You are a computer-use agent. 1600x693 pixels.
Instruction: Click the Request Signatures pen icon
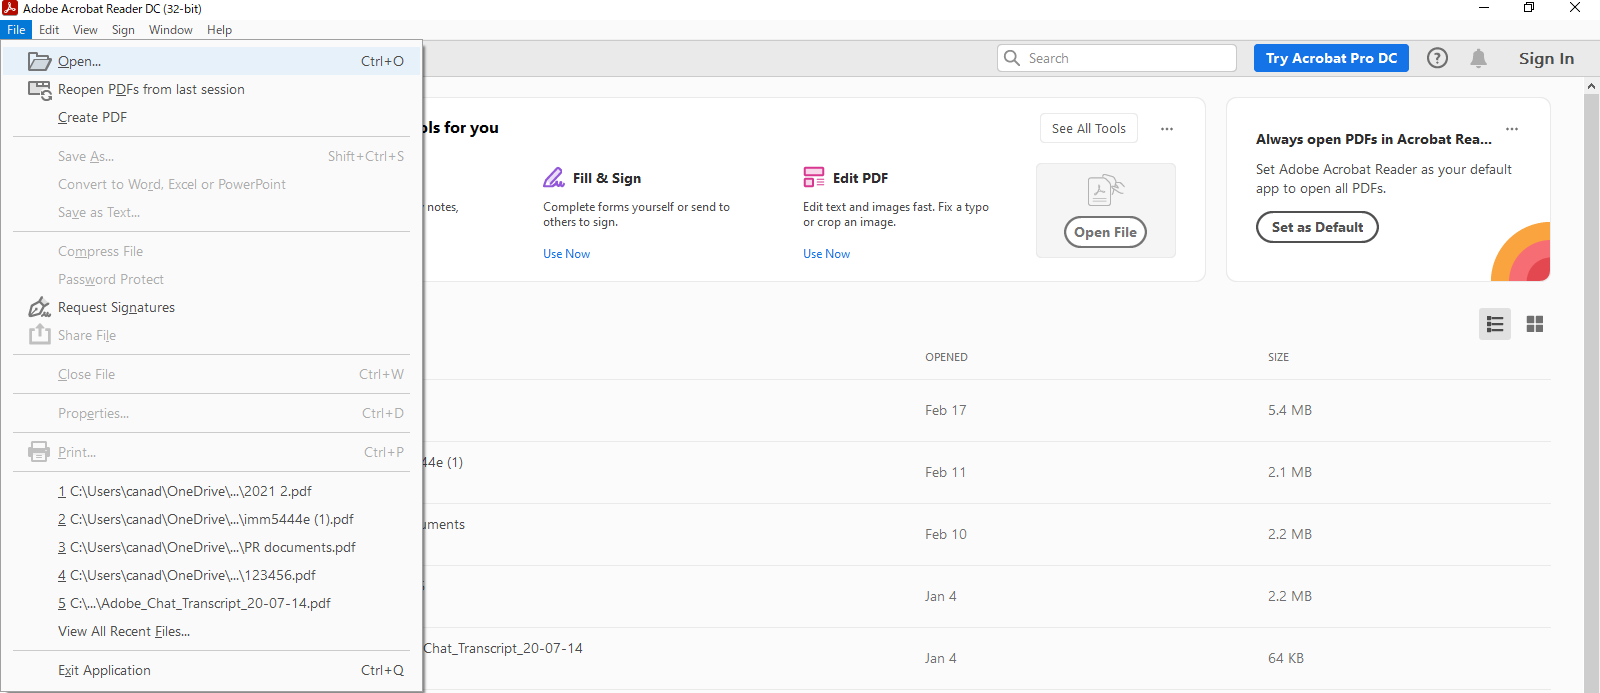[x=39, y=307]
